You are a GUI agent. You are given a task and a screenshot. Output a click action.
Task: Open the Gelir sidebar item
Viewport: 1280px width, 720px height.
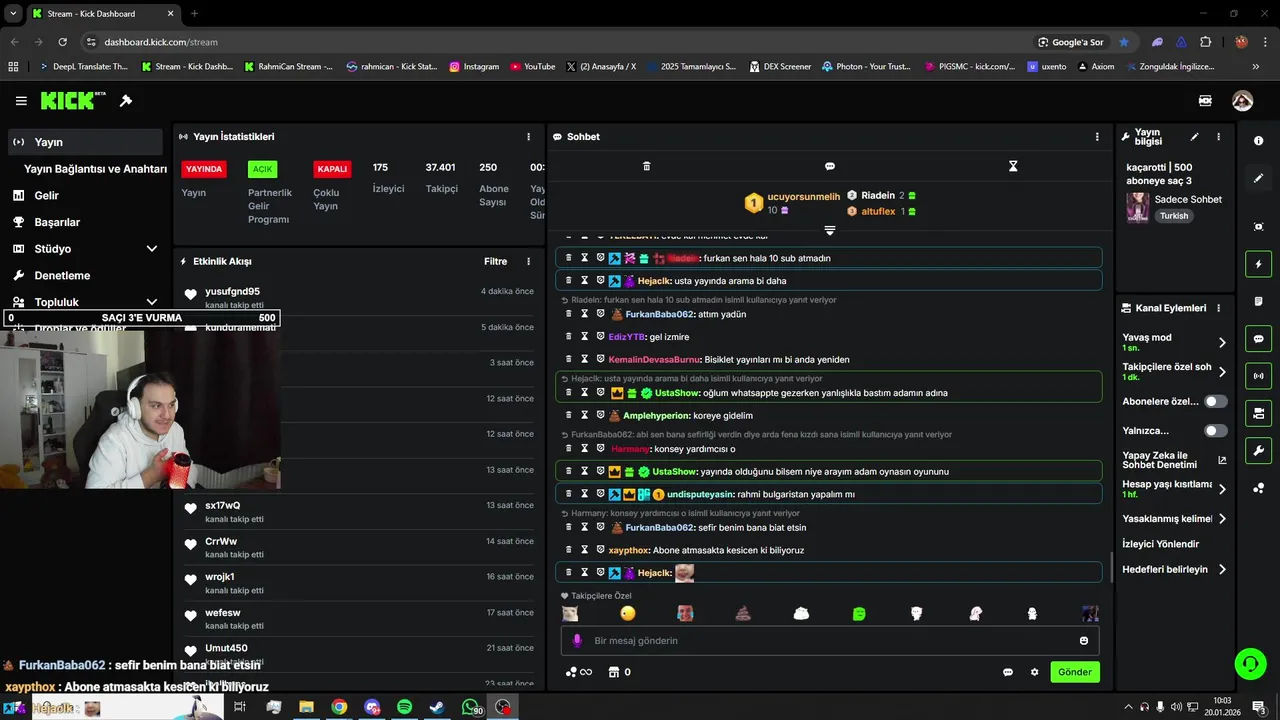coord(85,196)
